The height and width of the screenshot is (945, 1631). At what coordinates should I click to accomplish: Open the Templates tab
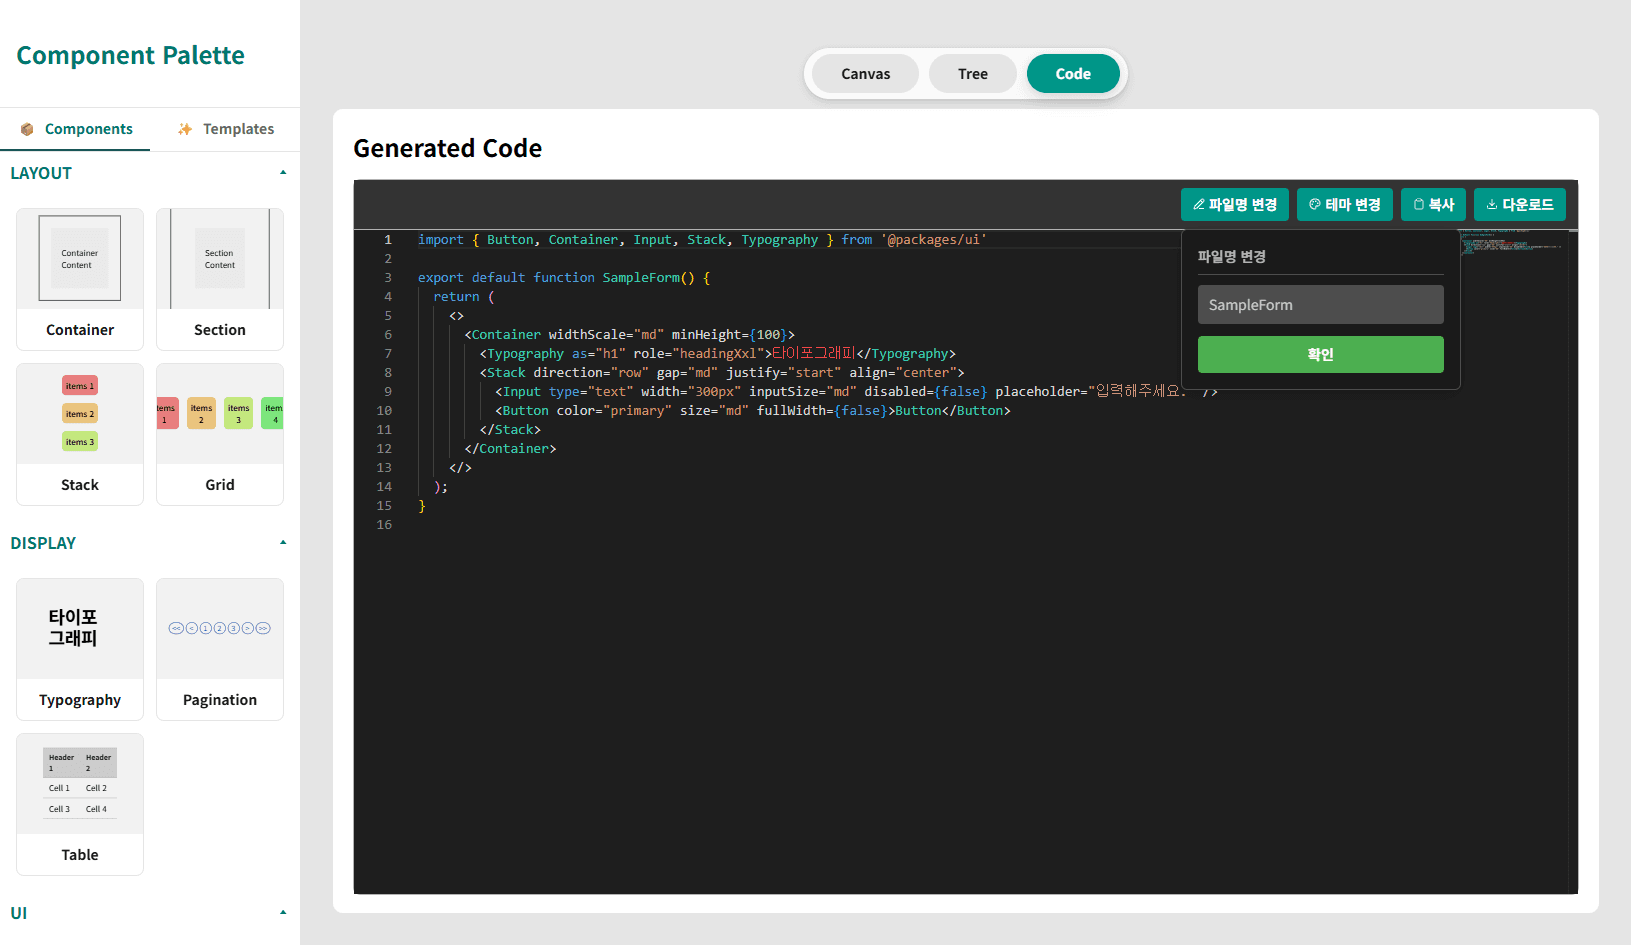(x=225, y=129)
